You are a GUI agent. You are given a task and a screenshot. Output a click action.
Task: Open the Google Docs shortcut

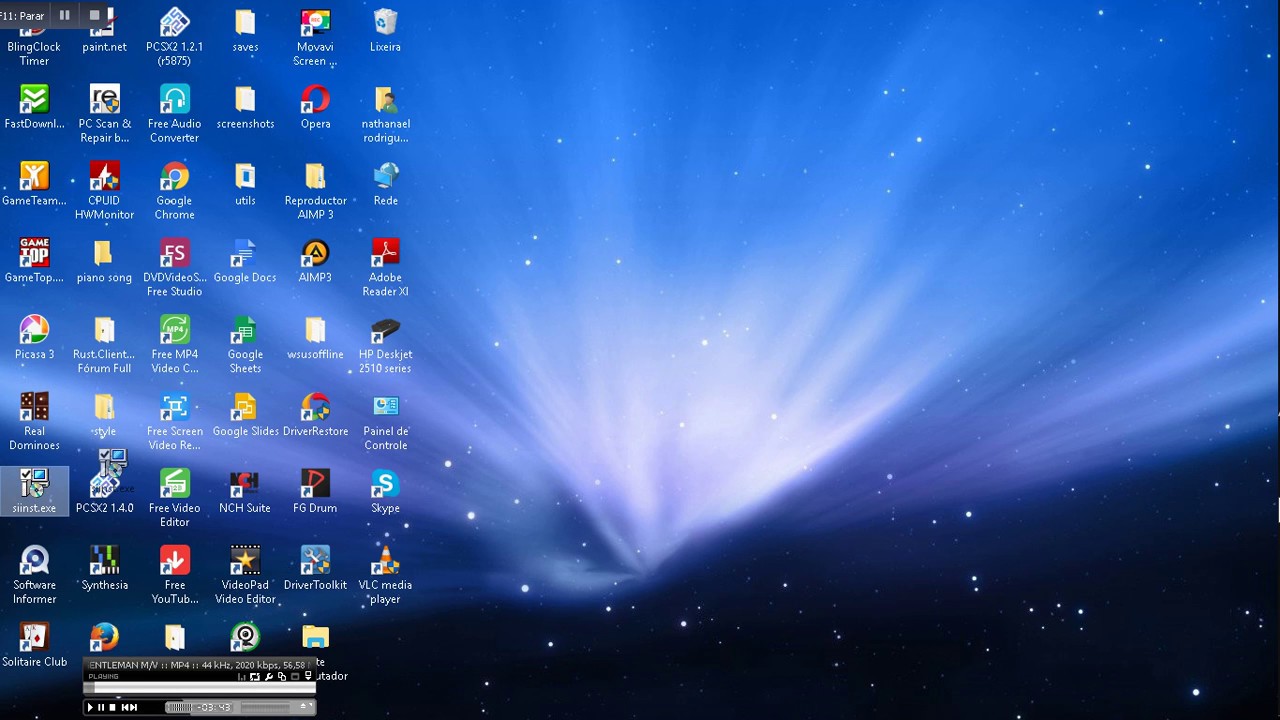[245, 261]
